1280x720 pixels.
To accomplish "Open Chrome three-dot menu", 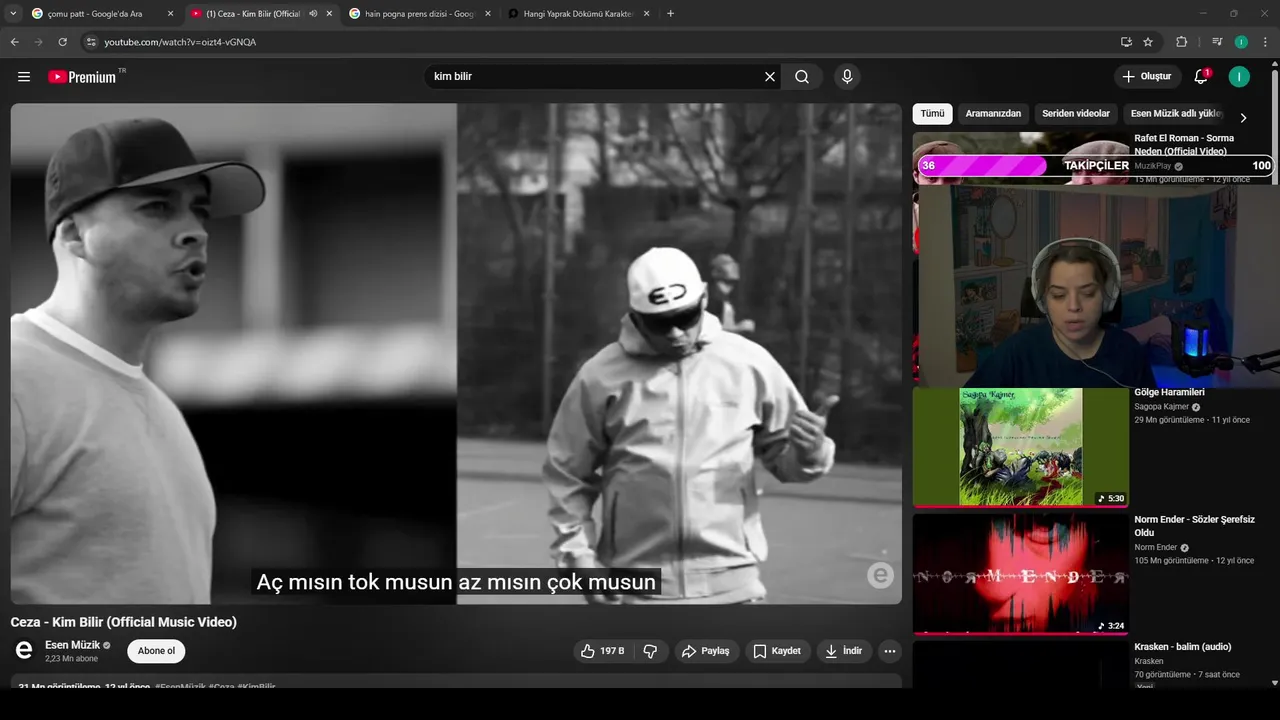I will click(x=1266, y=42).
